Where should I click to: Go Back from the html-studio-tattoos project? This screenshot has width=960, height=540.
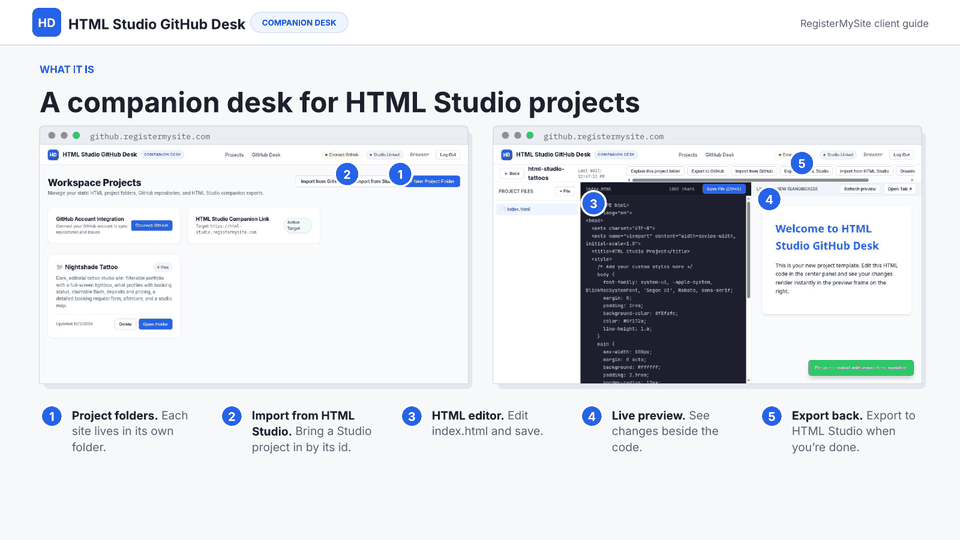[511, 173]
